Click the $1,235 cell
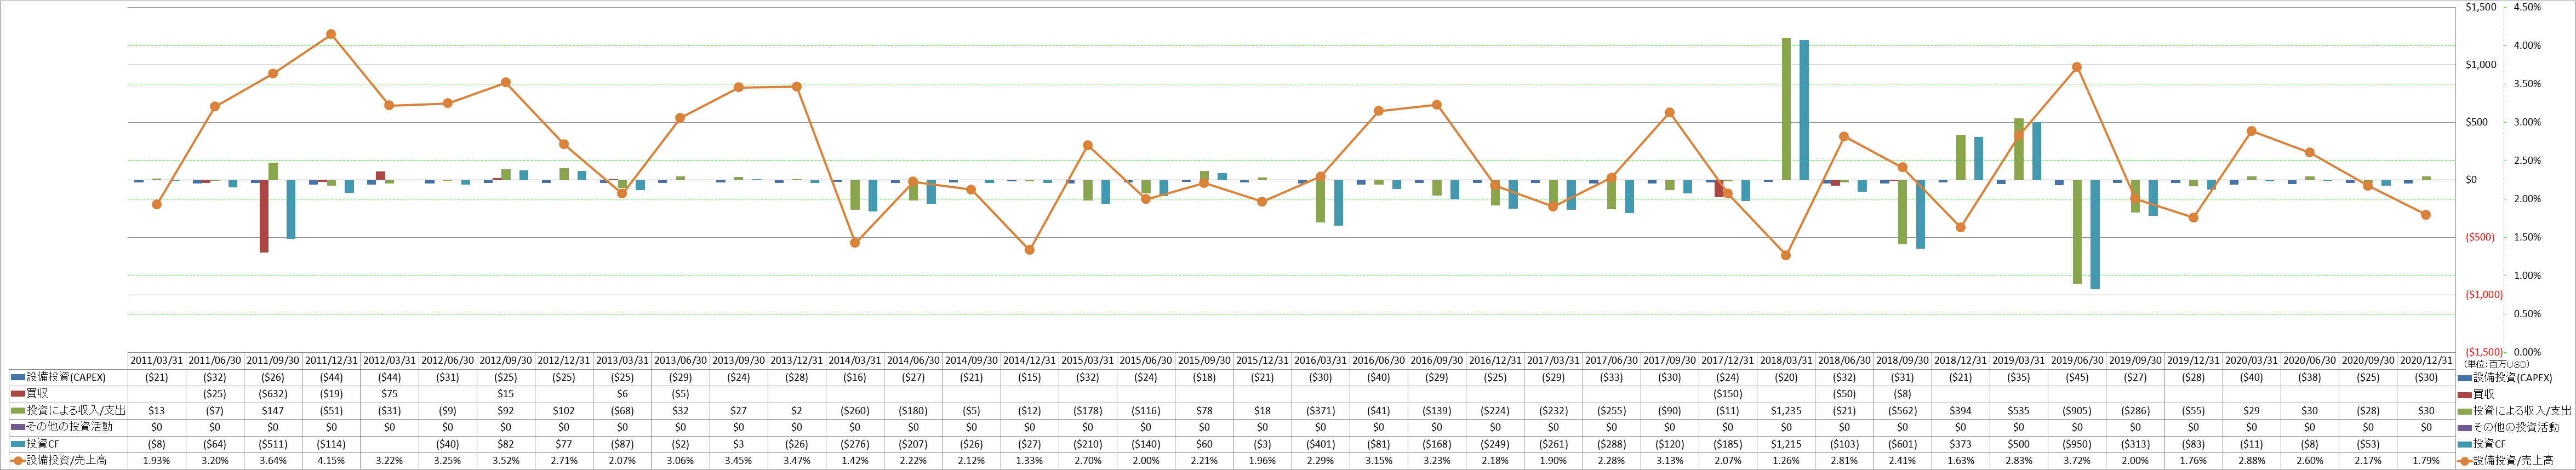 point(1786,411)
